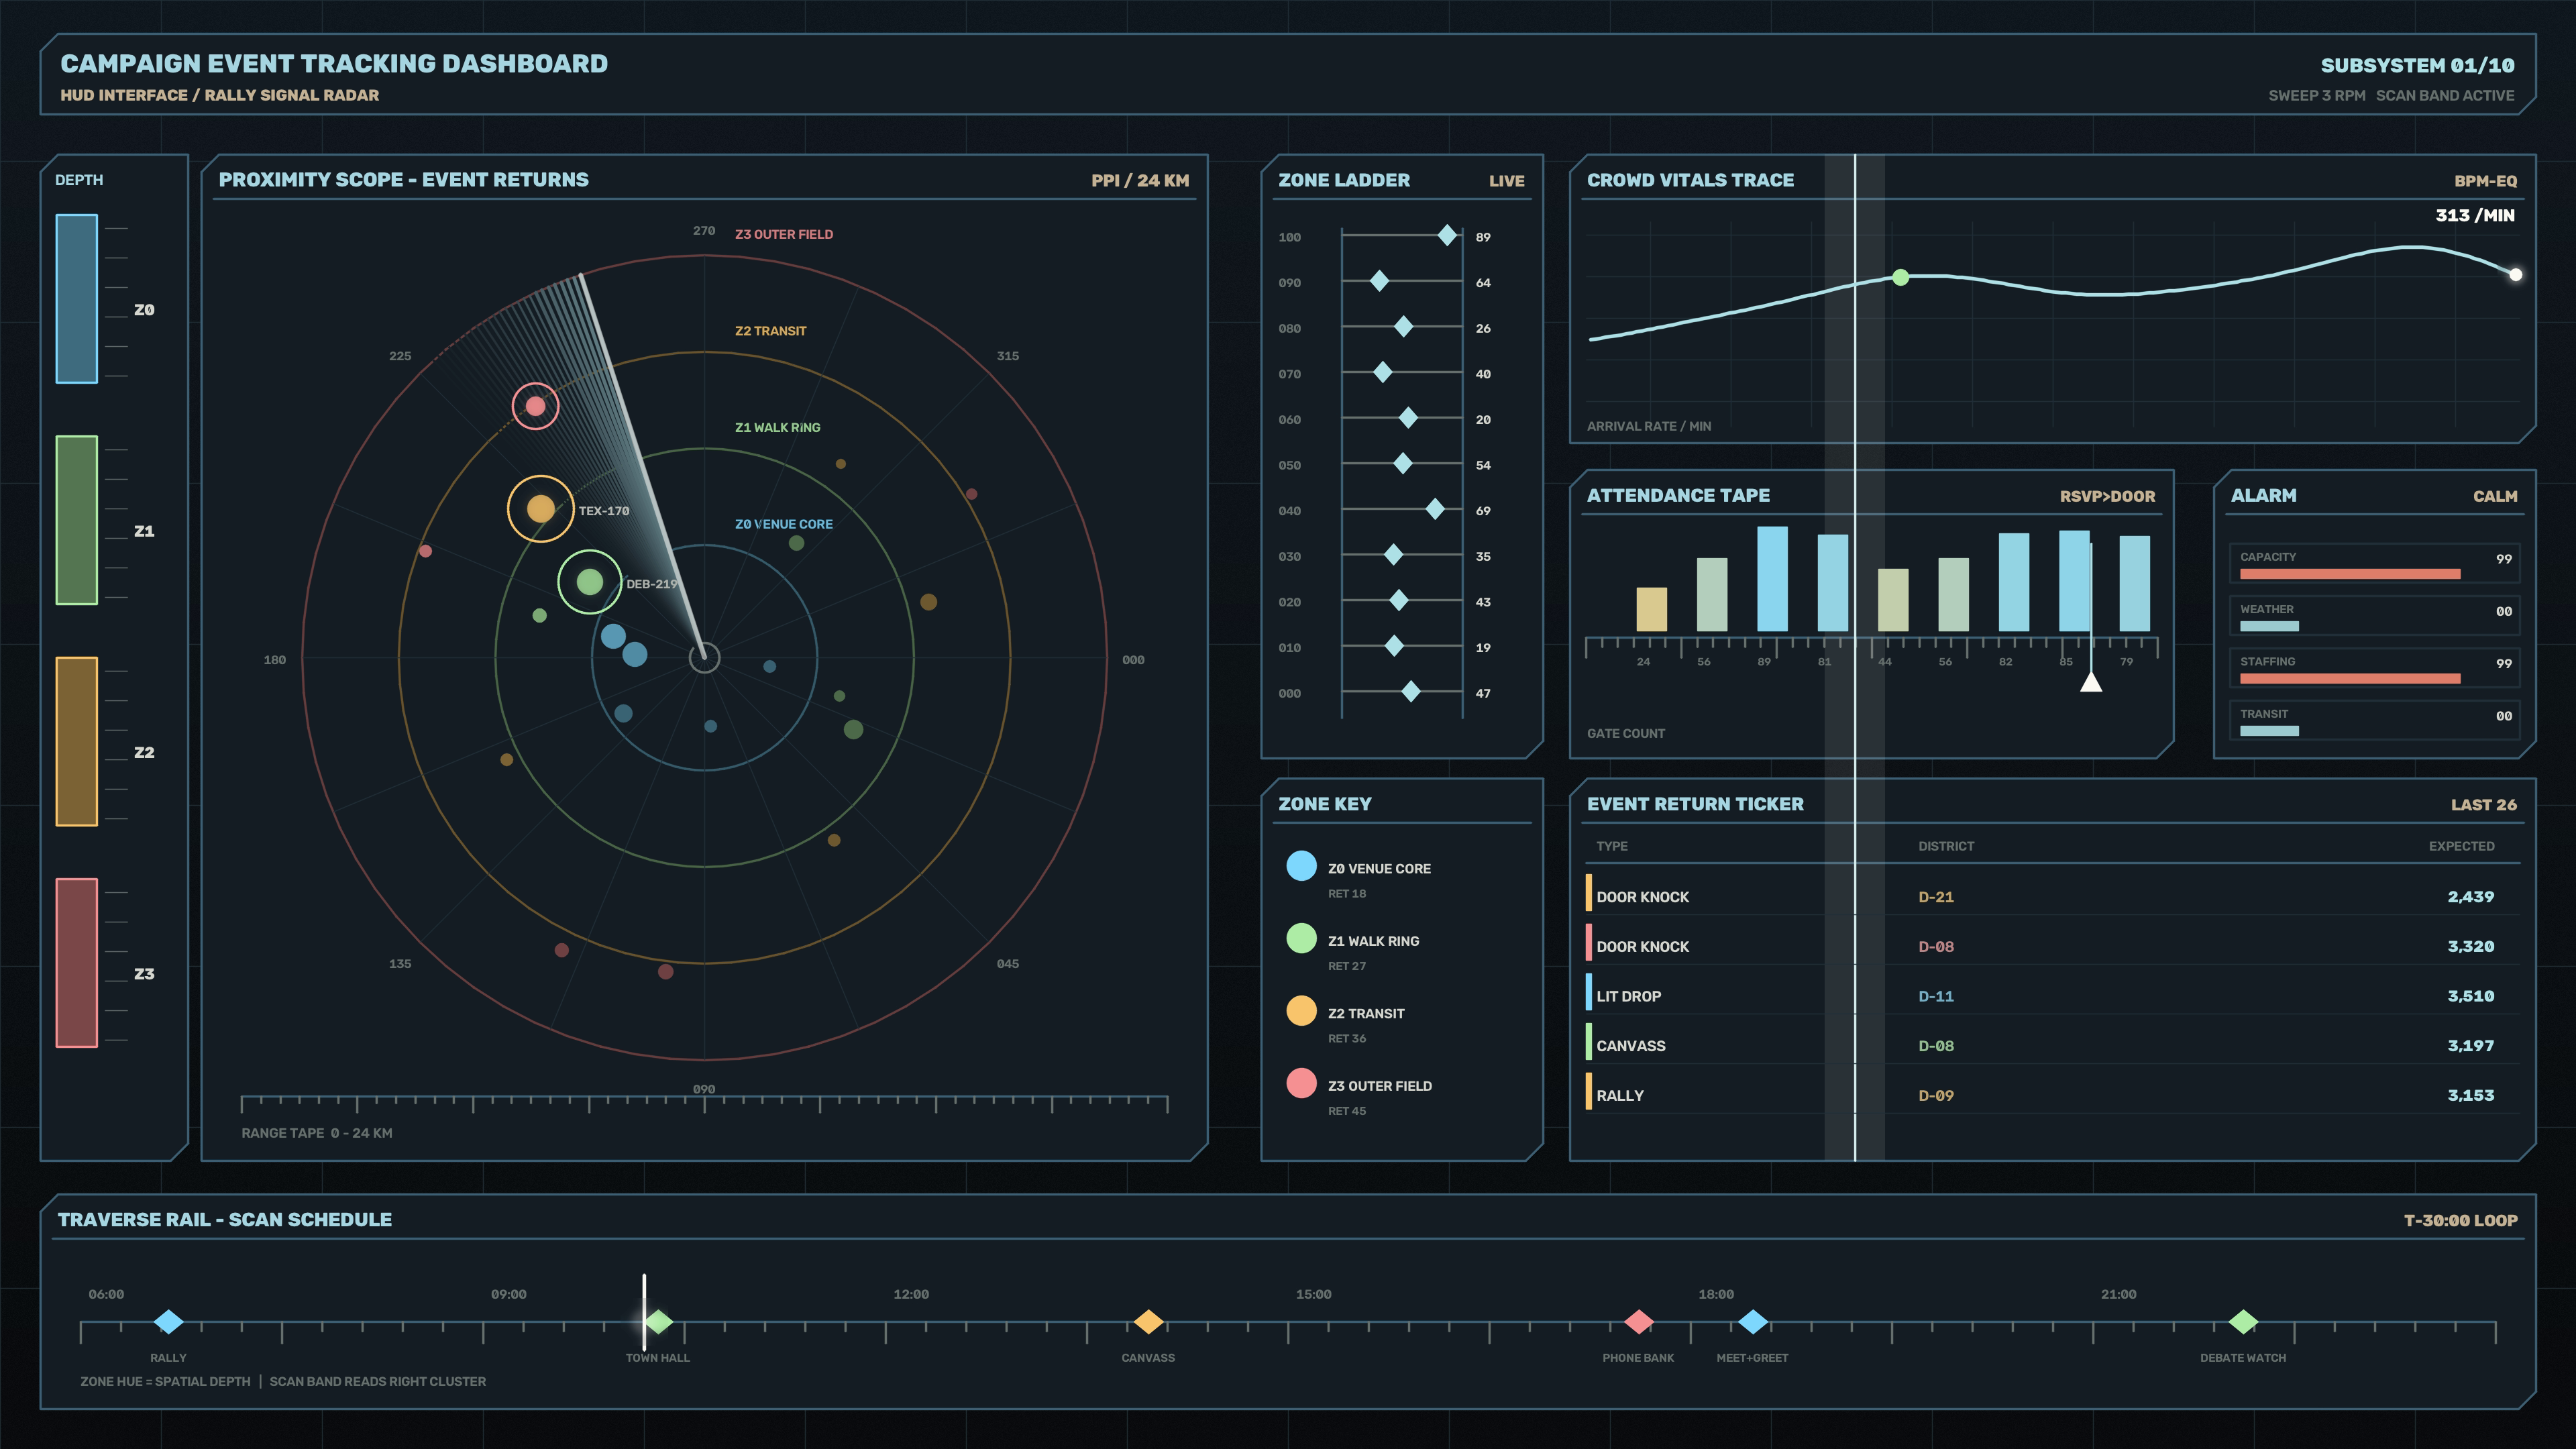Screen dimensions: 2576x1449
Task: Click the Z3 Outer Field legend dot
Action: coord(1301,1083)
